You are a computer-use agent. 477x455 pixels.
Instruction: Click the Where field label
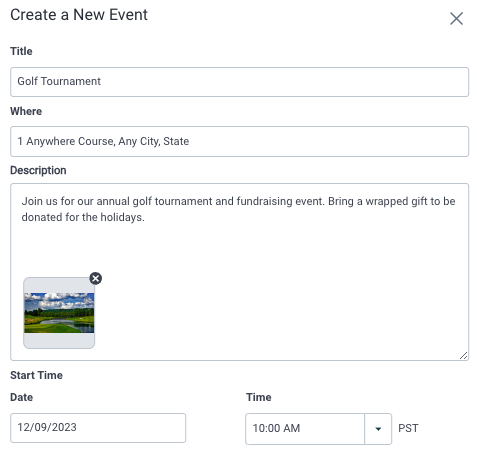[x=26, y=111]
